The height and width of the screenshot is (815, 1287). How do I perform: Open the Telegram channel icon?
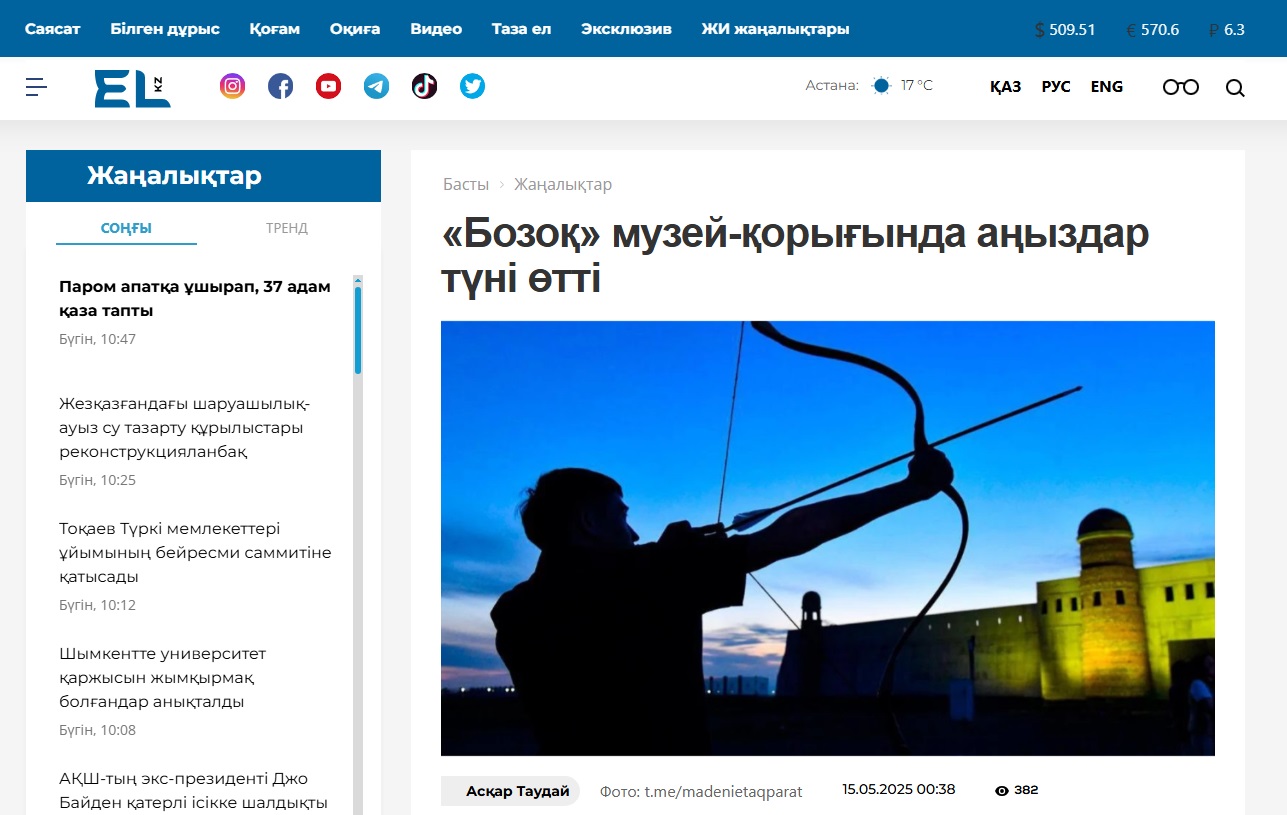click(377, 86)
